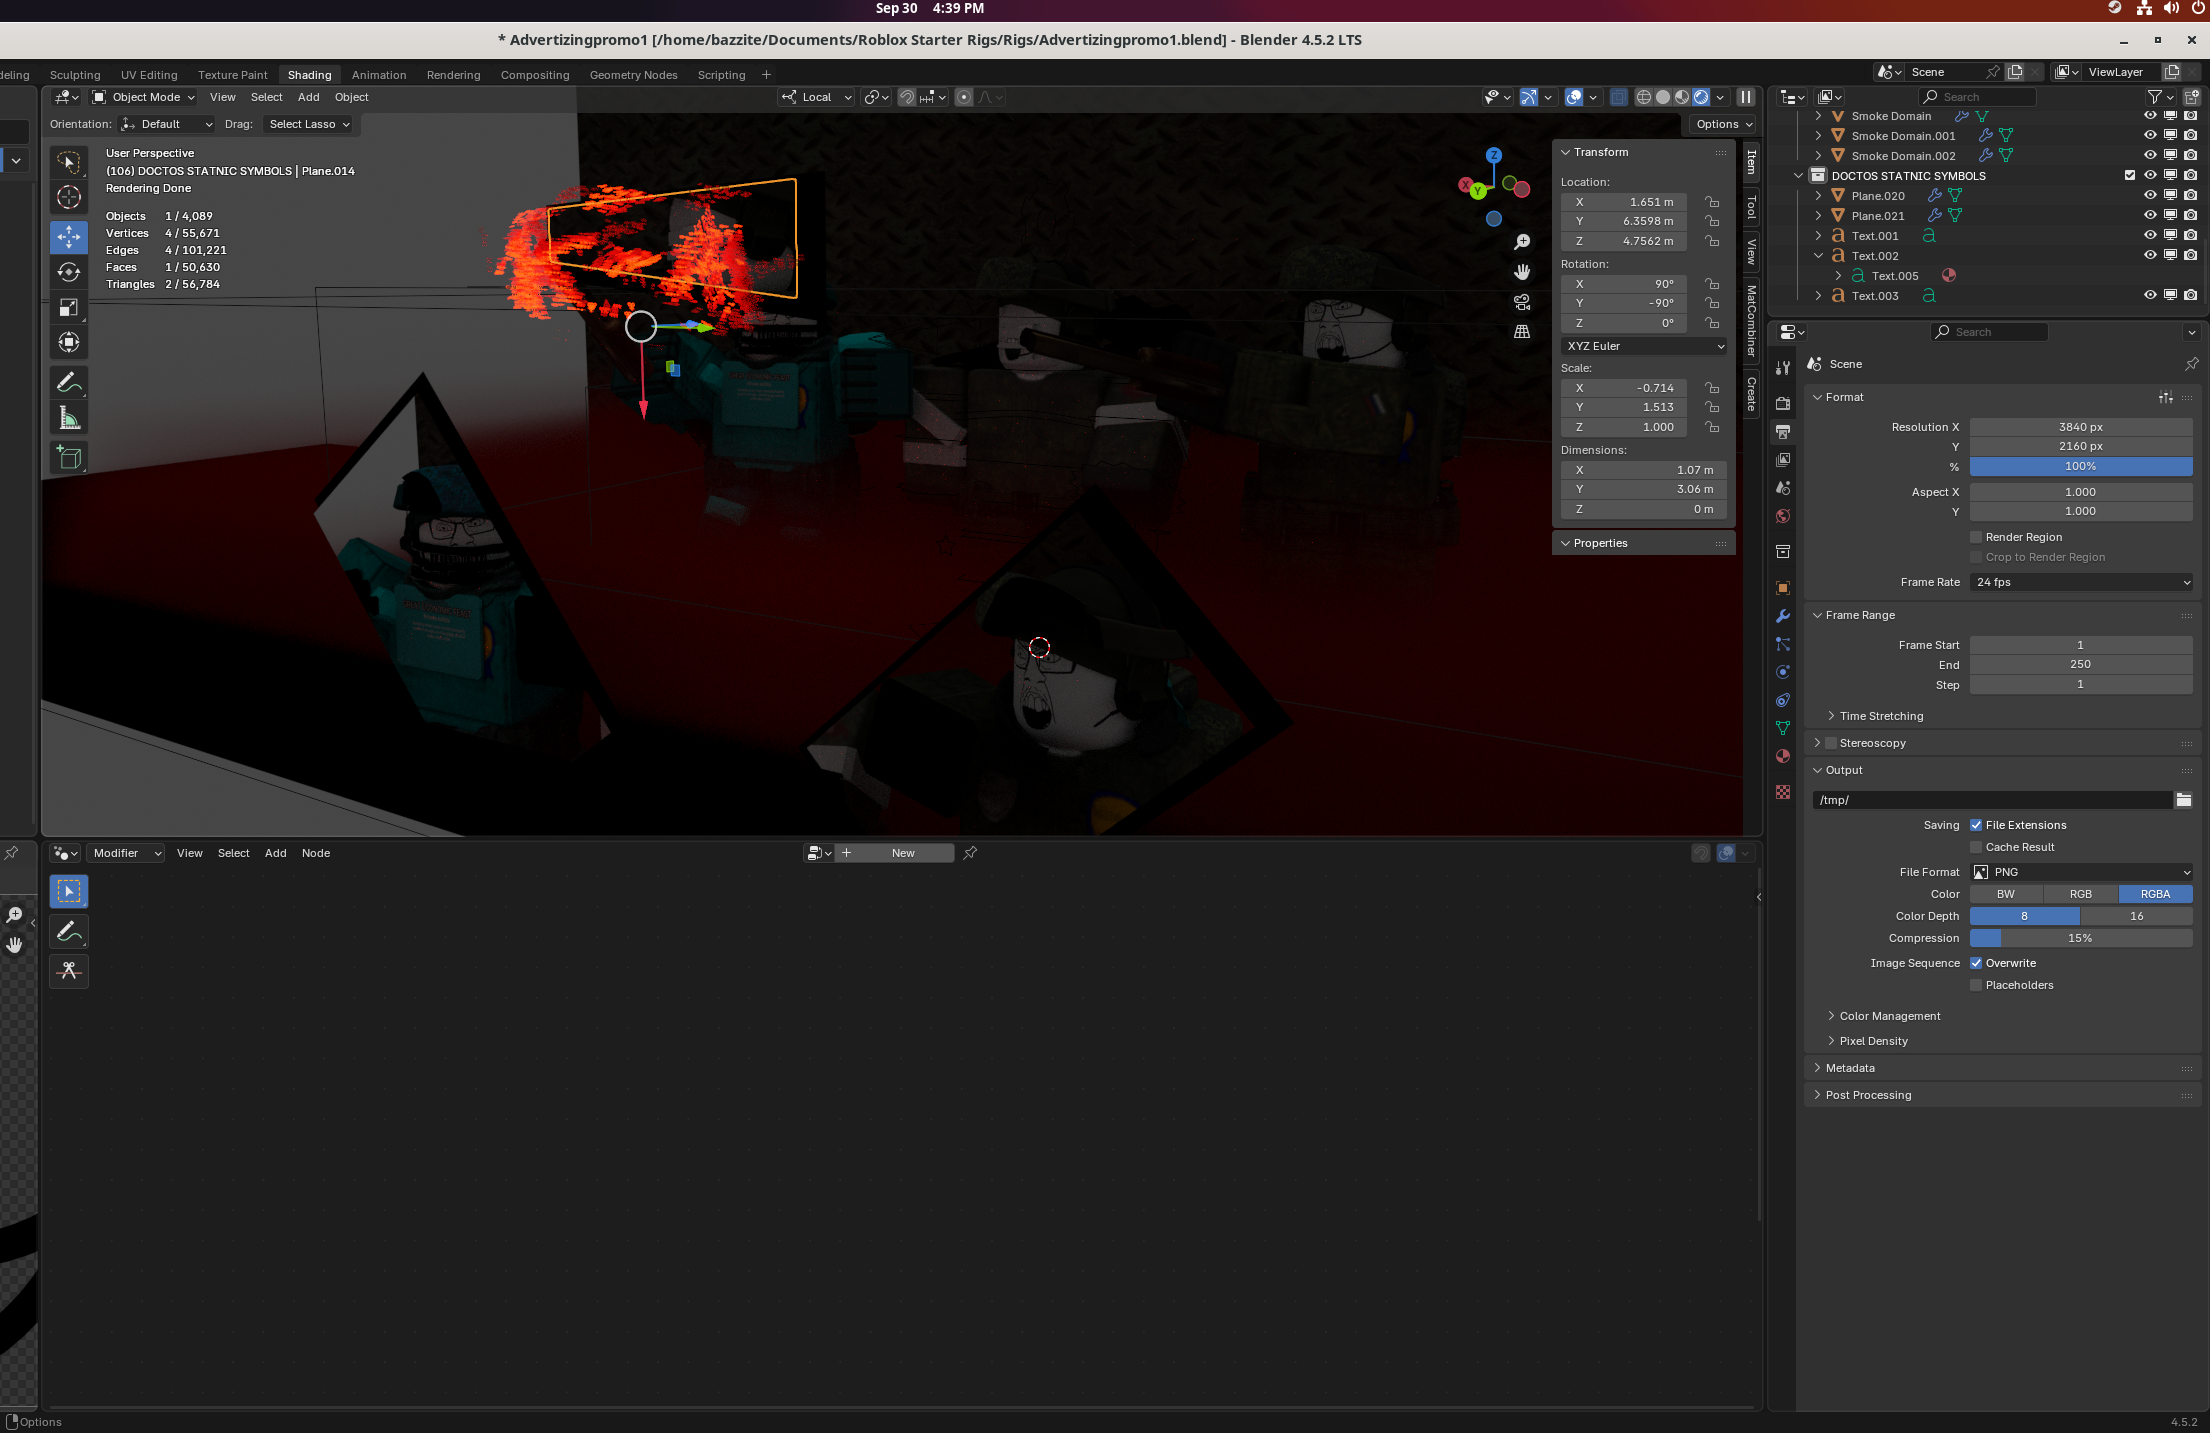Hide Plane.020 in viewport via eye icon

click(2149, 196)
